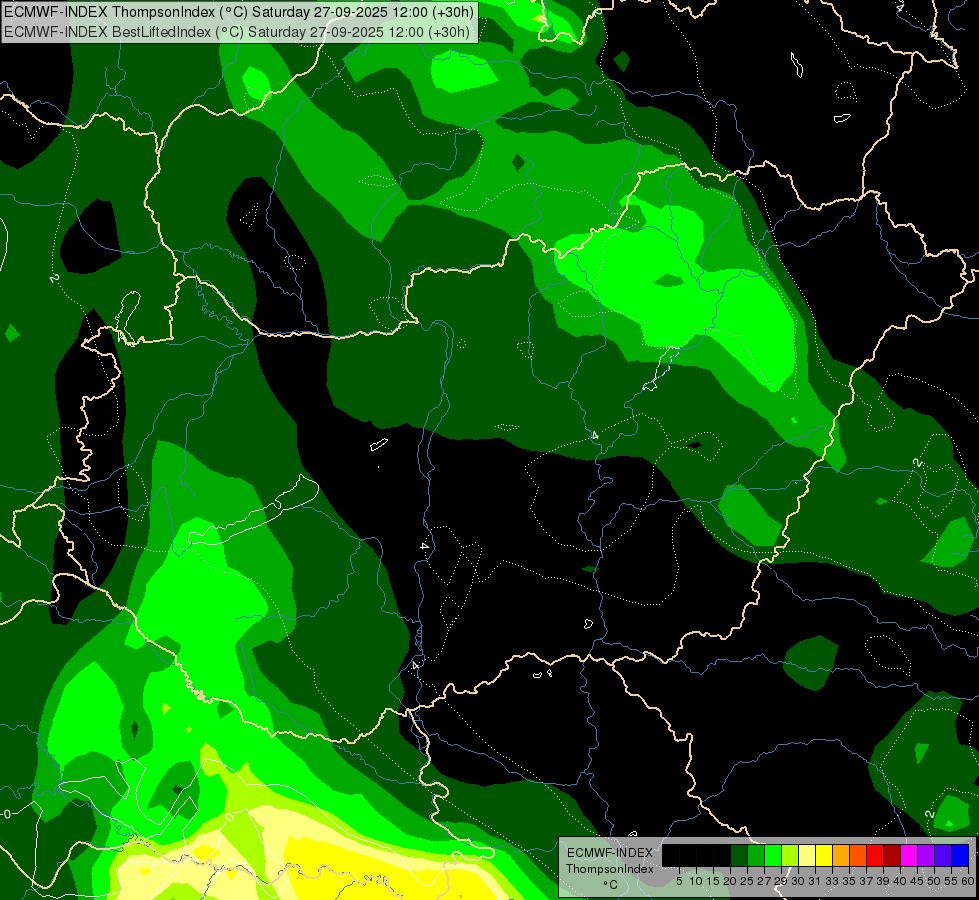979x900 pixels.
Task: Select the bright green 27–29 legend swatch
Action: coord(773,855)
